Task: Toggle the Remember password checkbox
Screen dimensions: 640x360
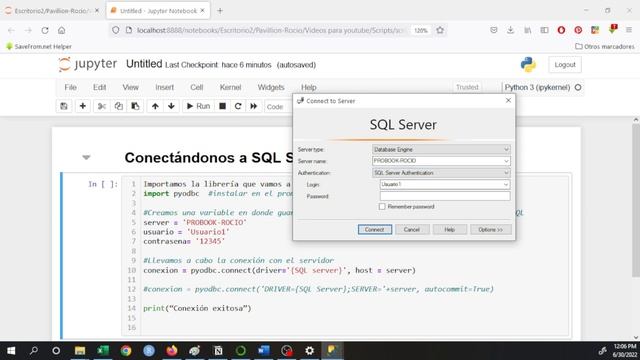Action: 382,207
